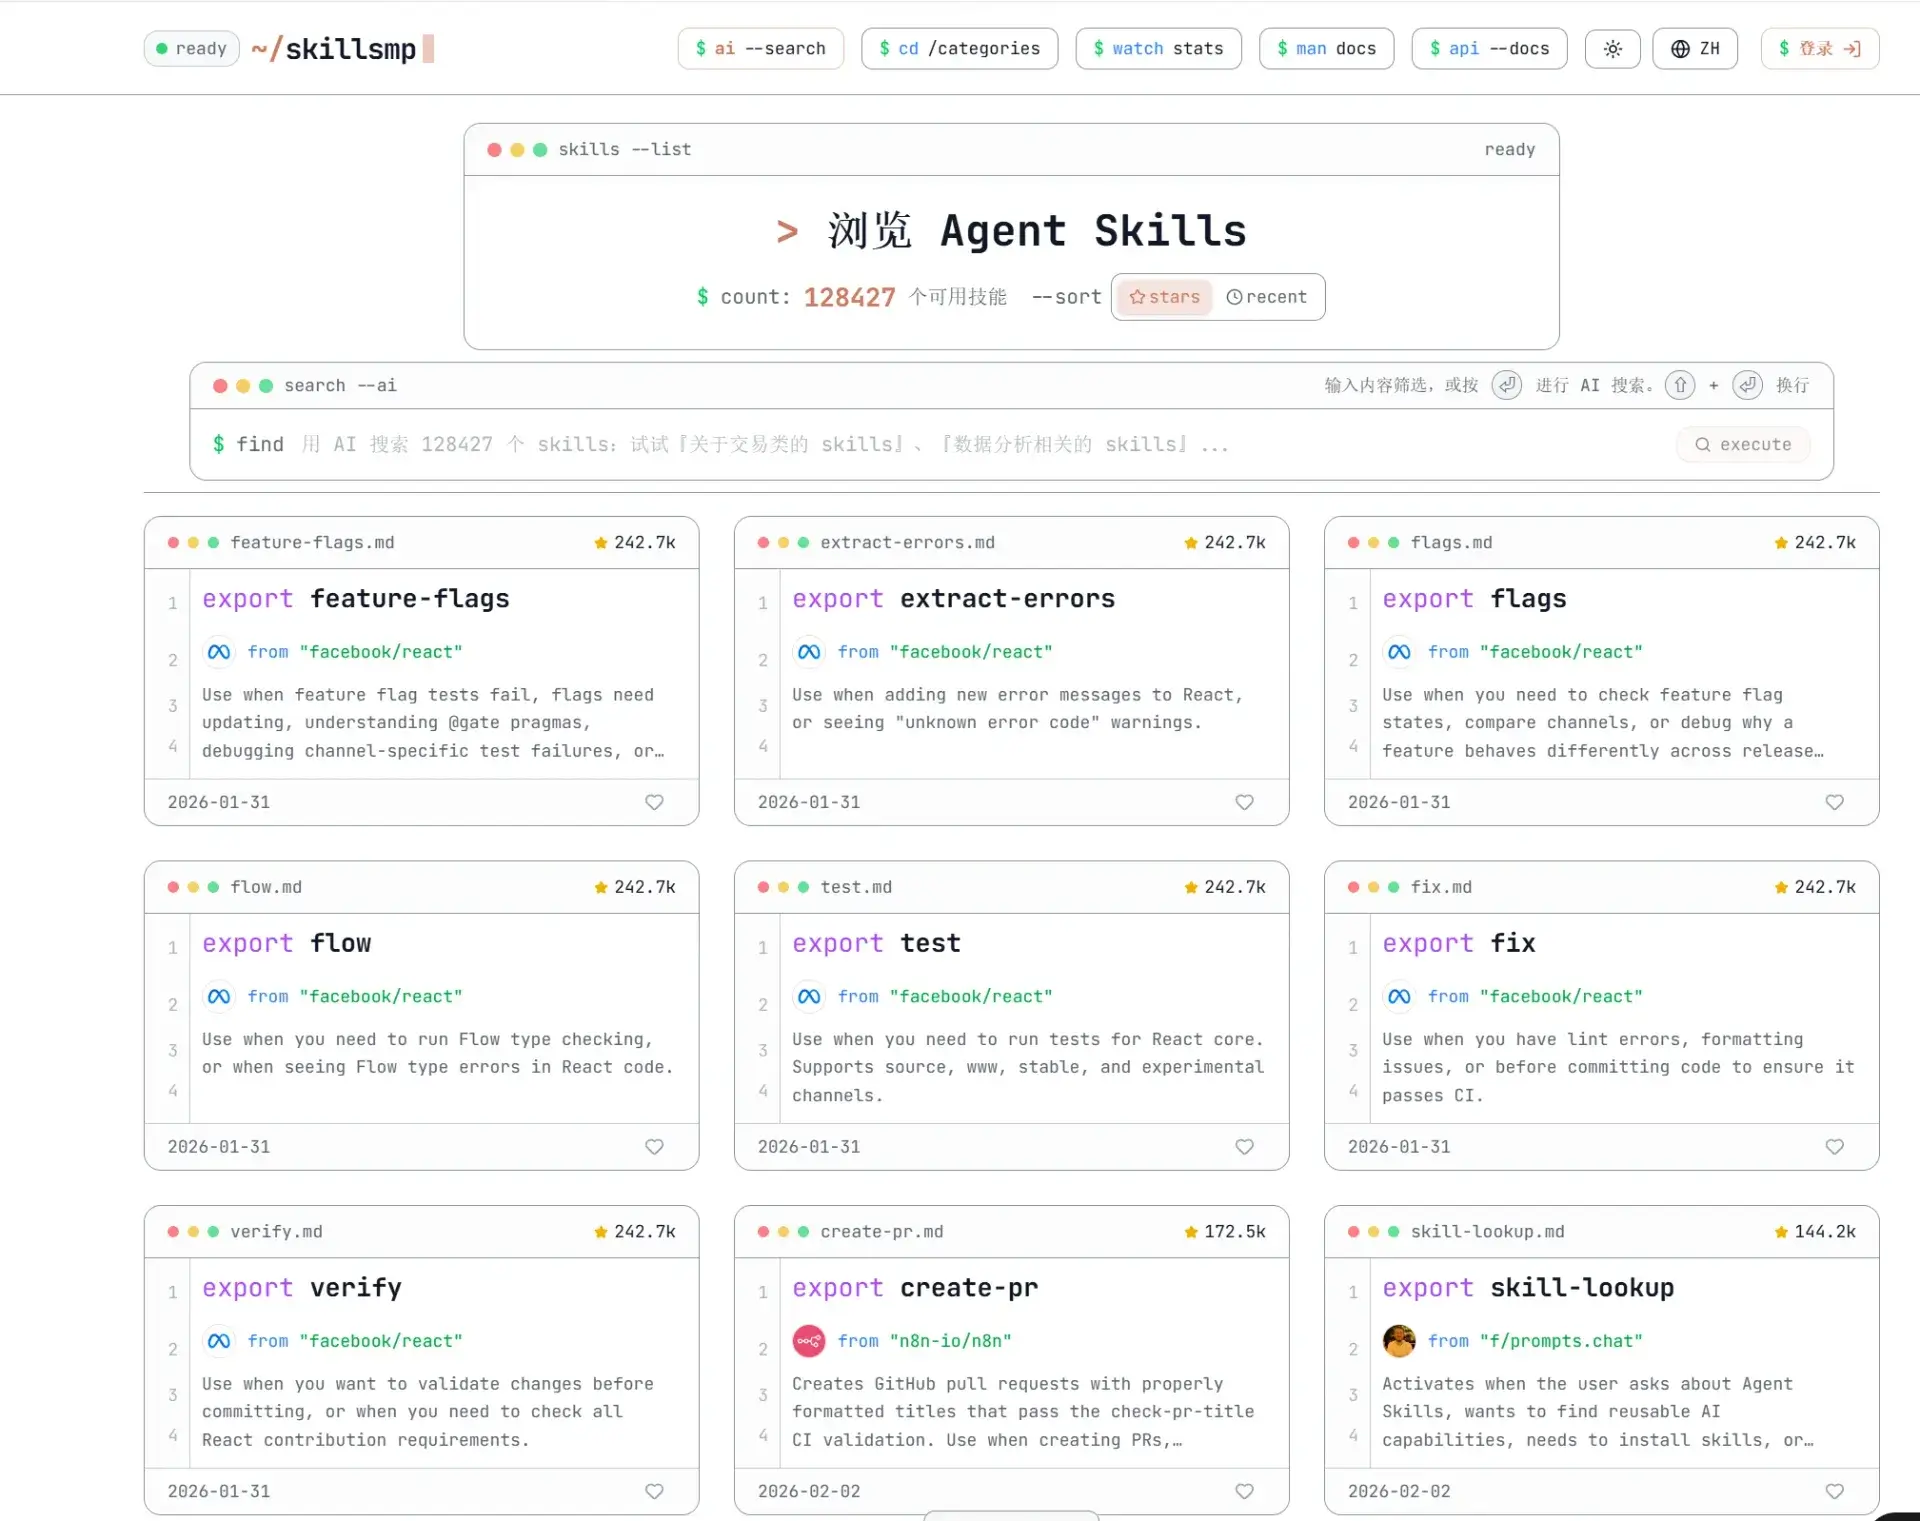Go to cd /categories page
This screenshot has width=1920, height=1521.
(x=959, y=49)
